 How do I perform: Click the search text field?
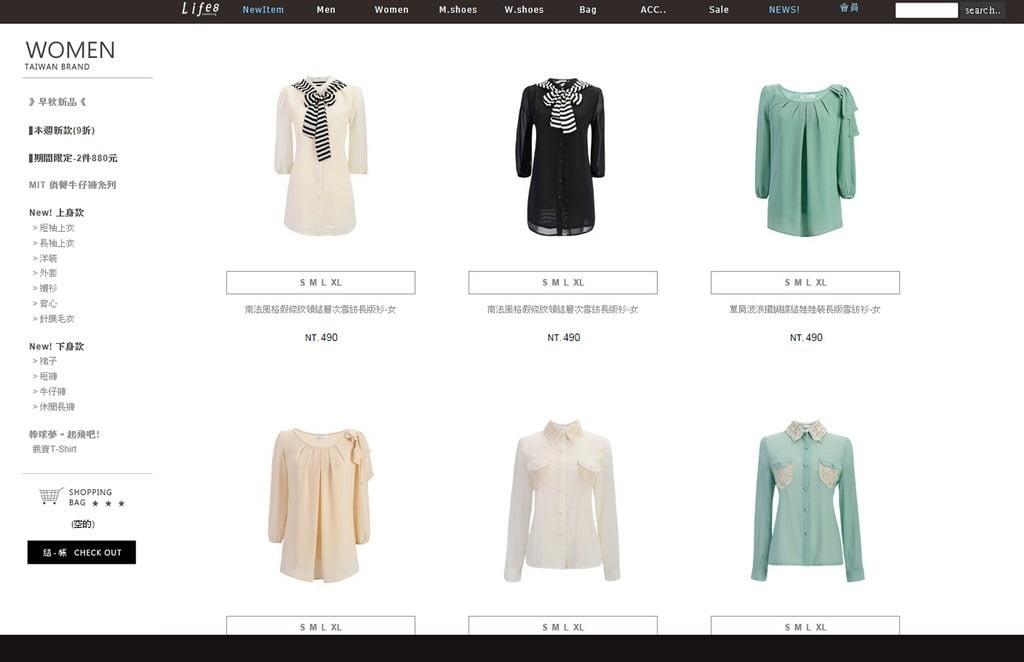[926, 10]
